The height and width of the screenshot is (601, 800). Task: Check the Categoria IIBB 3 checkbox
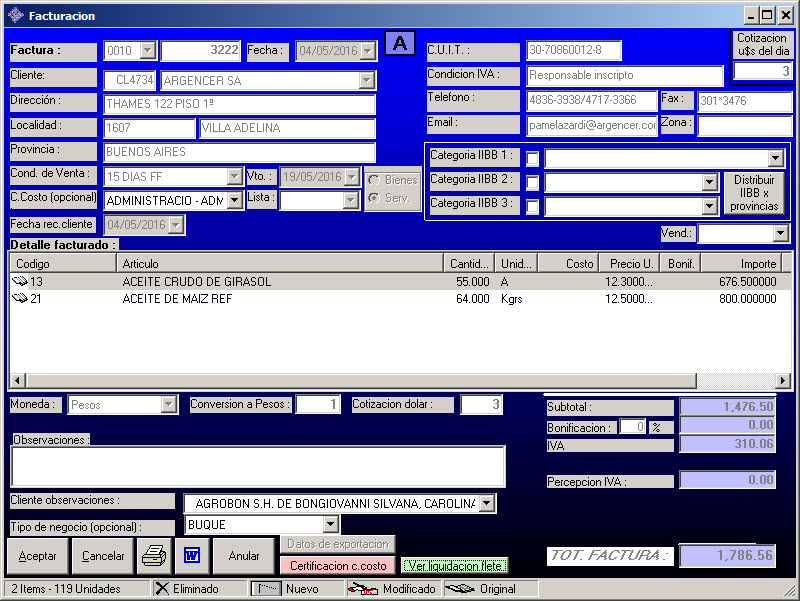533,207
